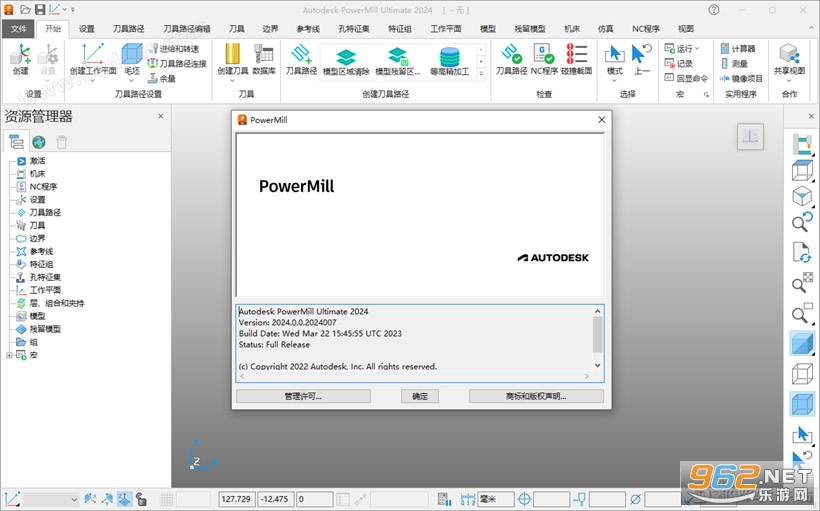This screenshot has height=511, width=820.
Task: Click the 测量 measure tool
Action: [734, 63]
